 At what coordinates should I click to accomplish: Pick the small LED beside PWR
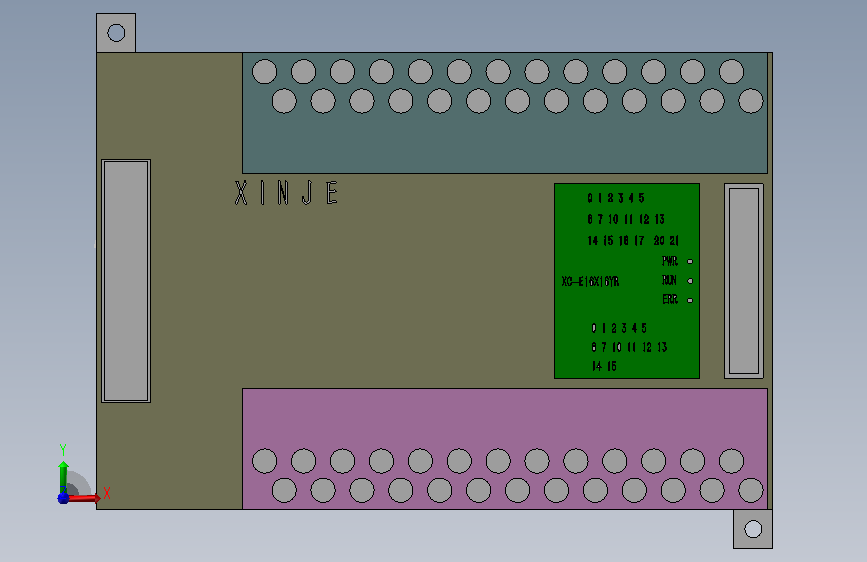pos(690,261)
